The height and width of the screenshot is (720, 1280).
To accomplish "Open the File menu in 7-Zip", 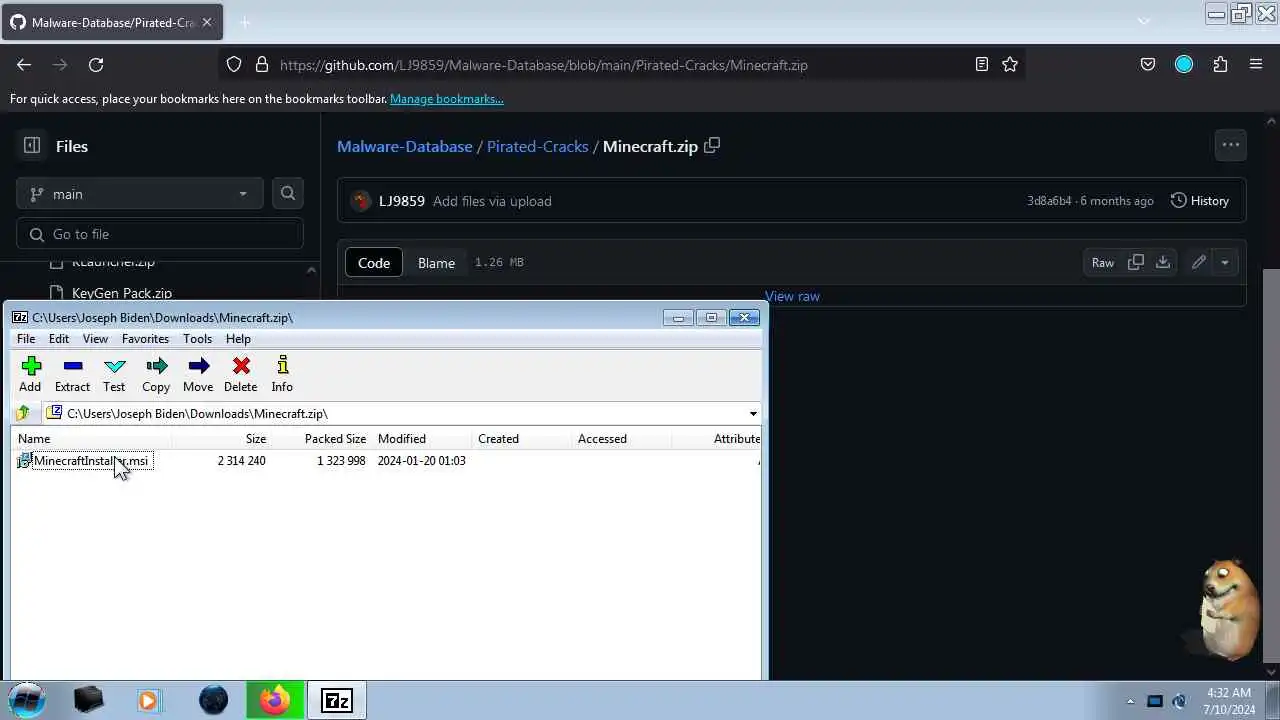I will pos(26,339).
